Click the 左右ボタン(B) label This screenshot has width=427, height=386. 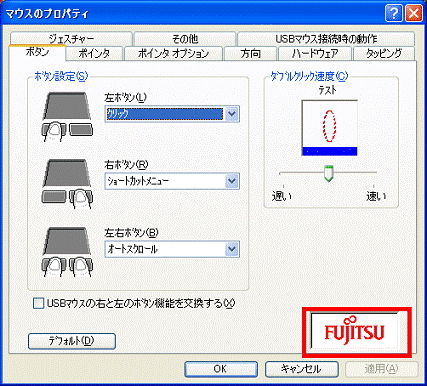point(131,233)
